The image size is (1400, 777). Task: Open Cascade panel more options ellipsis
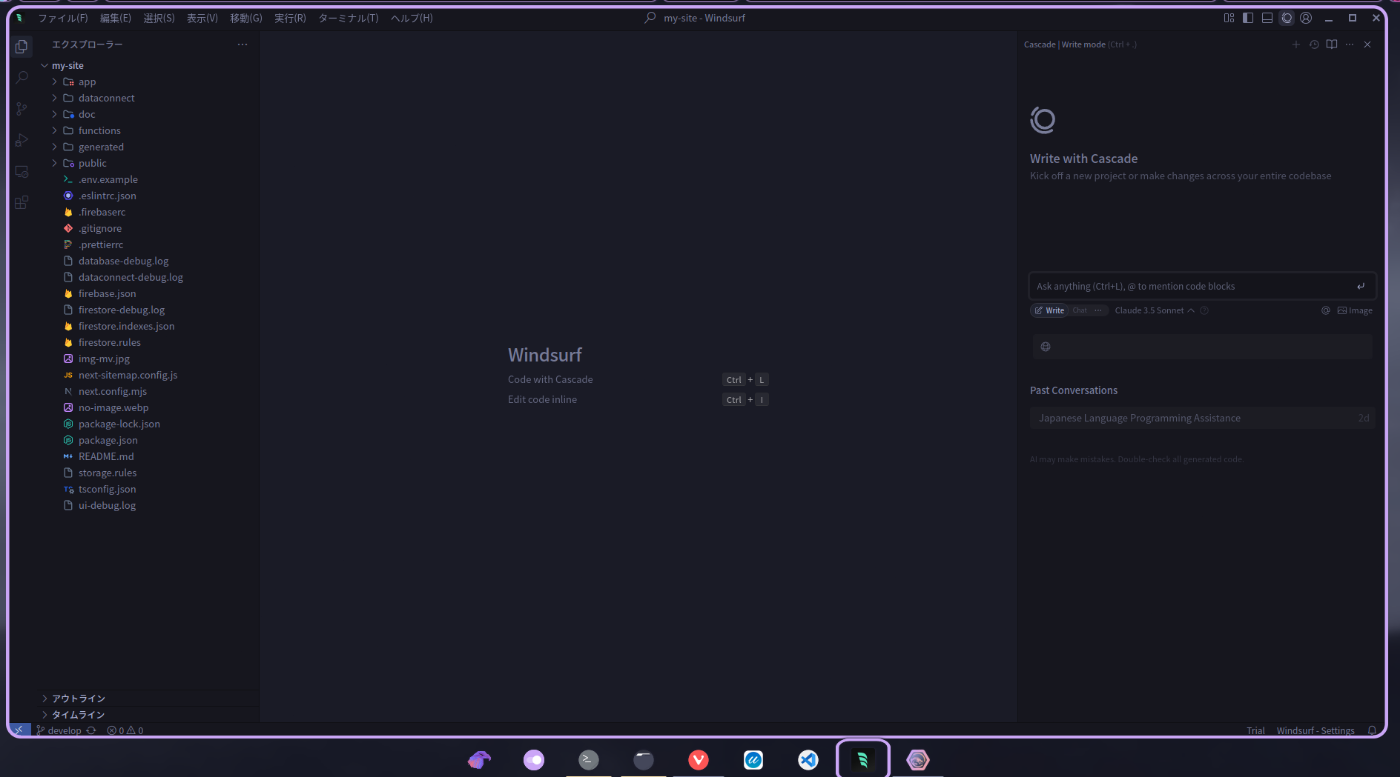pos(1350,45)
